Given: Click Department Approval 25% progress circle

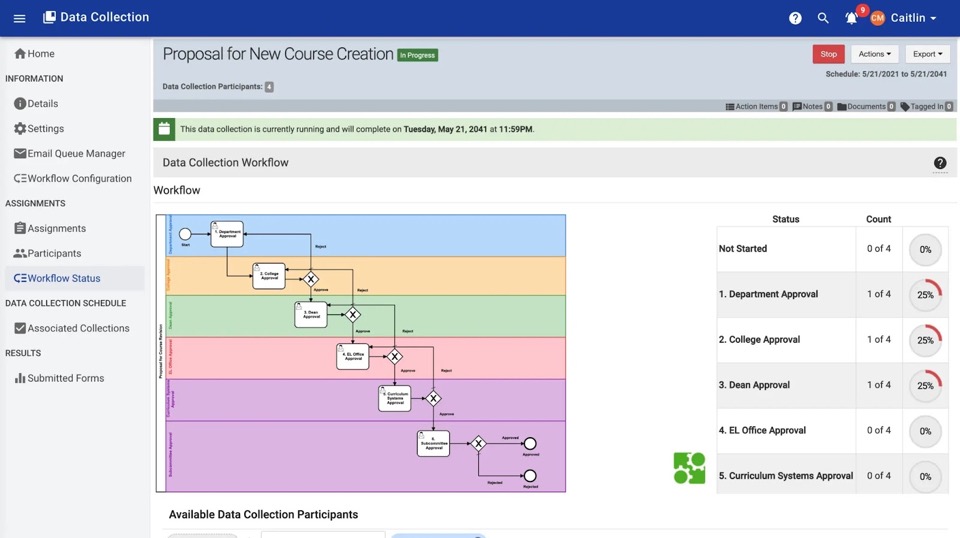Looking at the screenshot, I should [925, 294].
